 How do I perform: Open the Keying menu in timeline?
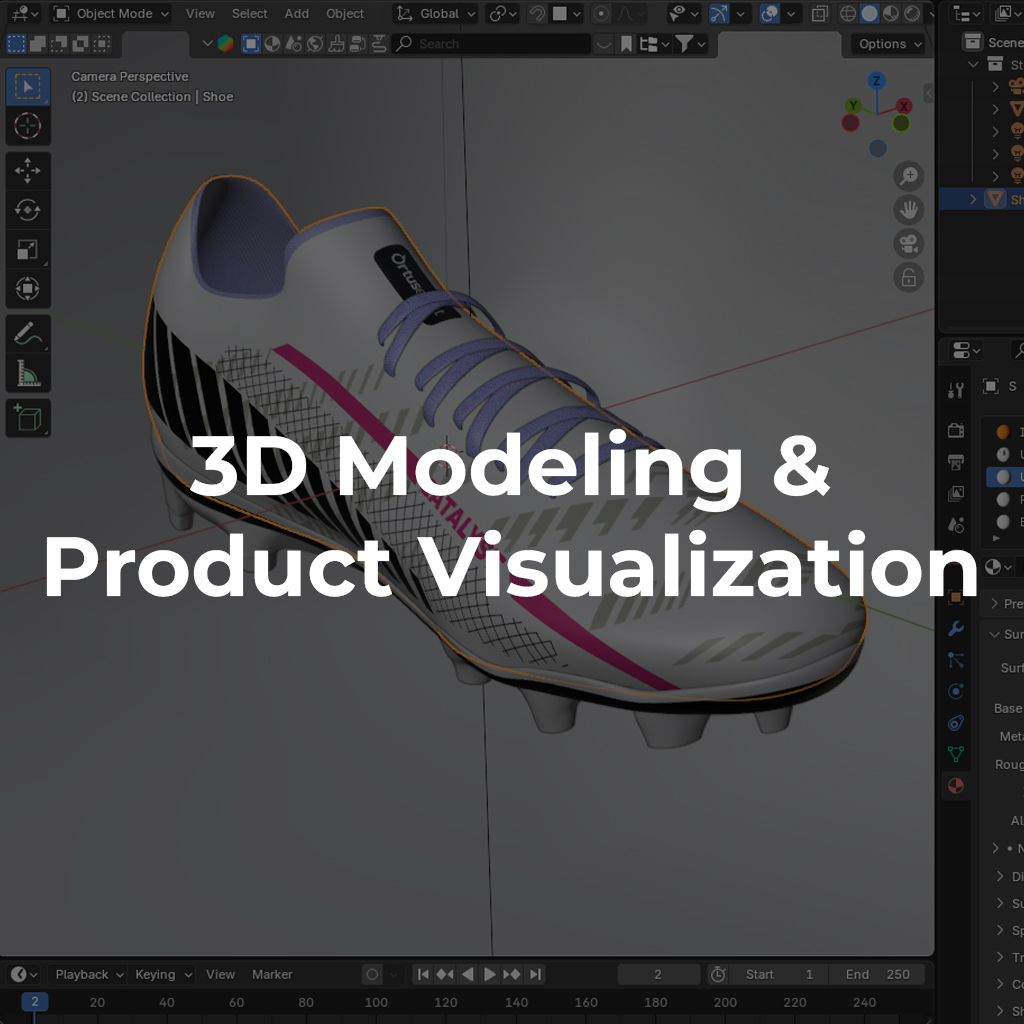pos(163,974)
